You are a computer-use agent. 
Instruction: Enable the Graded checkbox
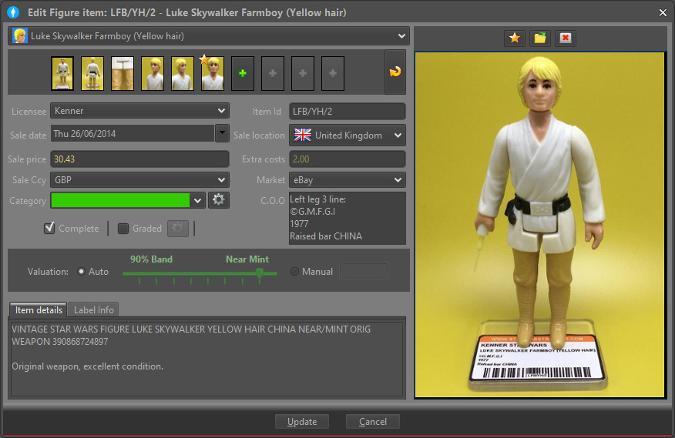tap(124, 228)
